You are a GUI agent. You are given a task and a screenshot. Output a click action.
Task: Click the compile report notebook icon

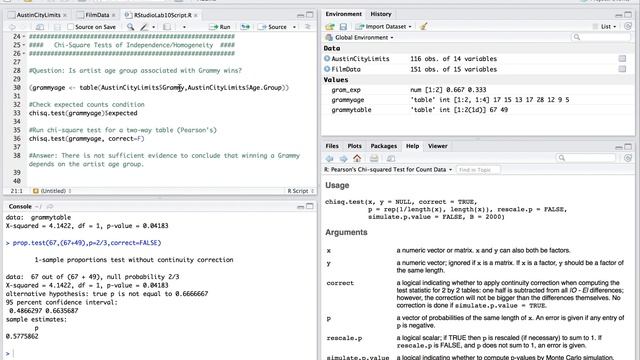[x=167, y=27]
